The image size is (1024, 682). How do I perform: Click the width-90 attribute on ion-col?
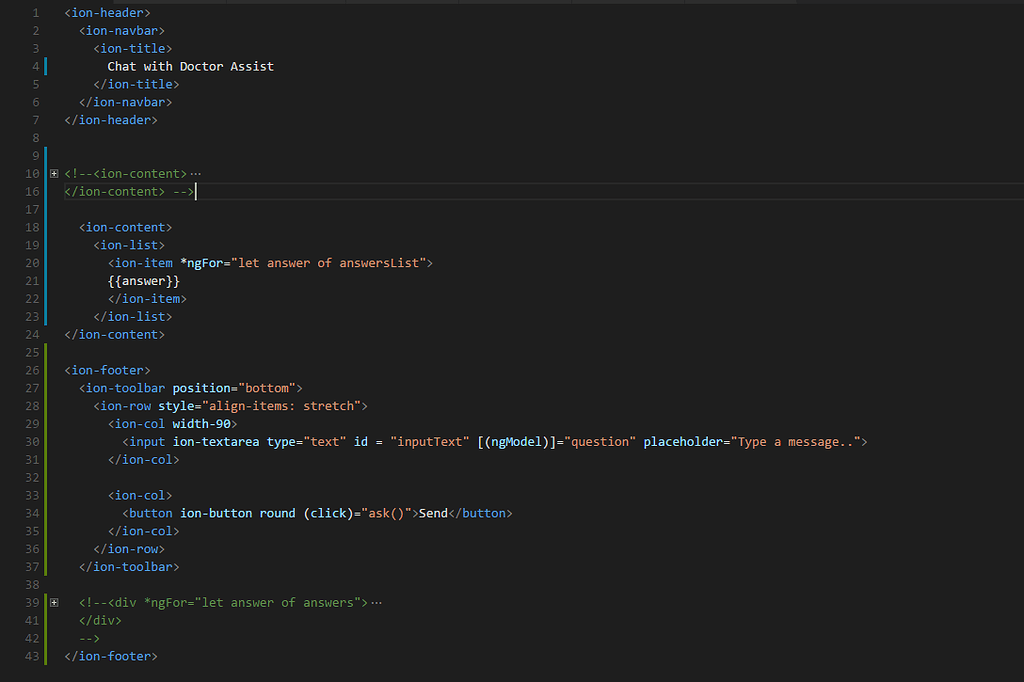tap(202, 424)
